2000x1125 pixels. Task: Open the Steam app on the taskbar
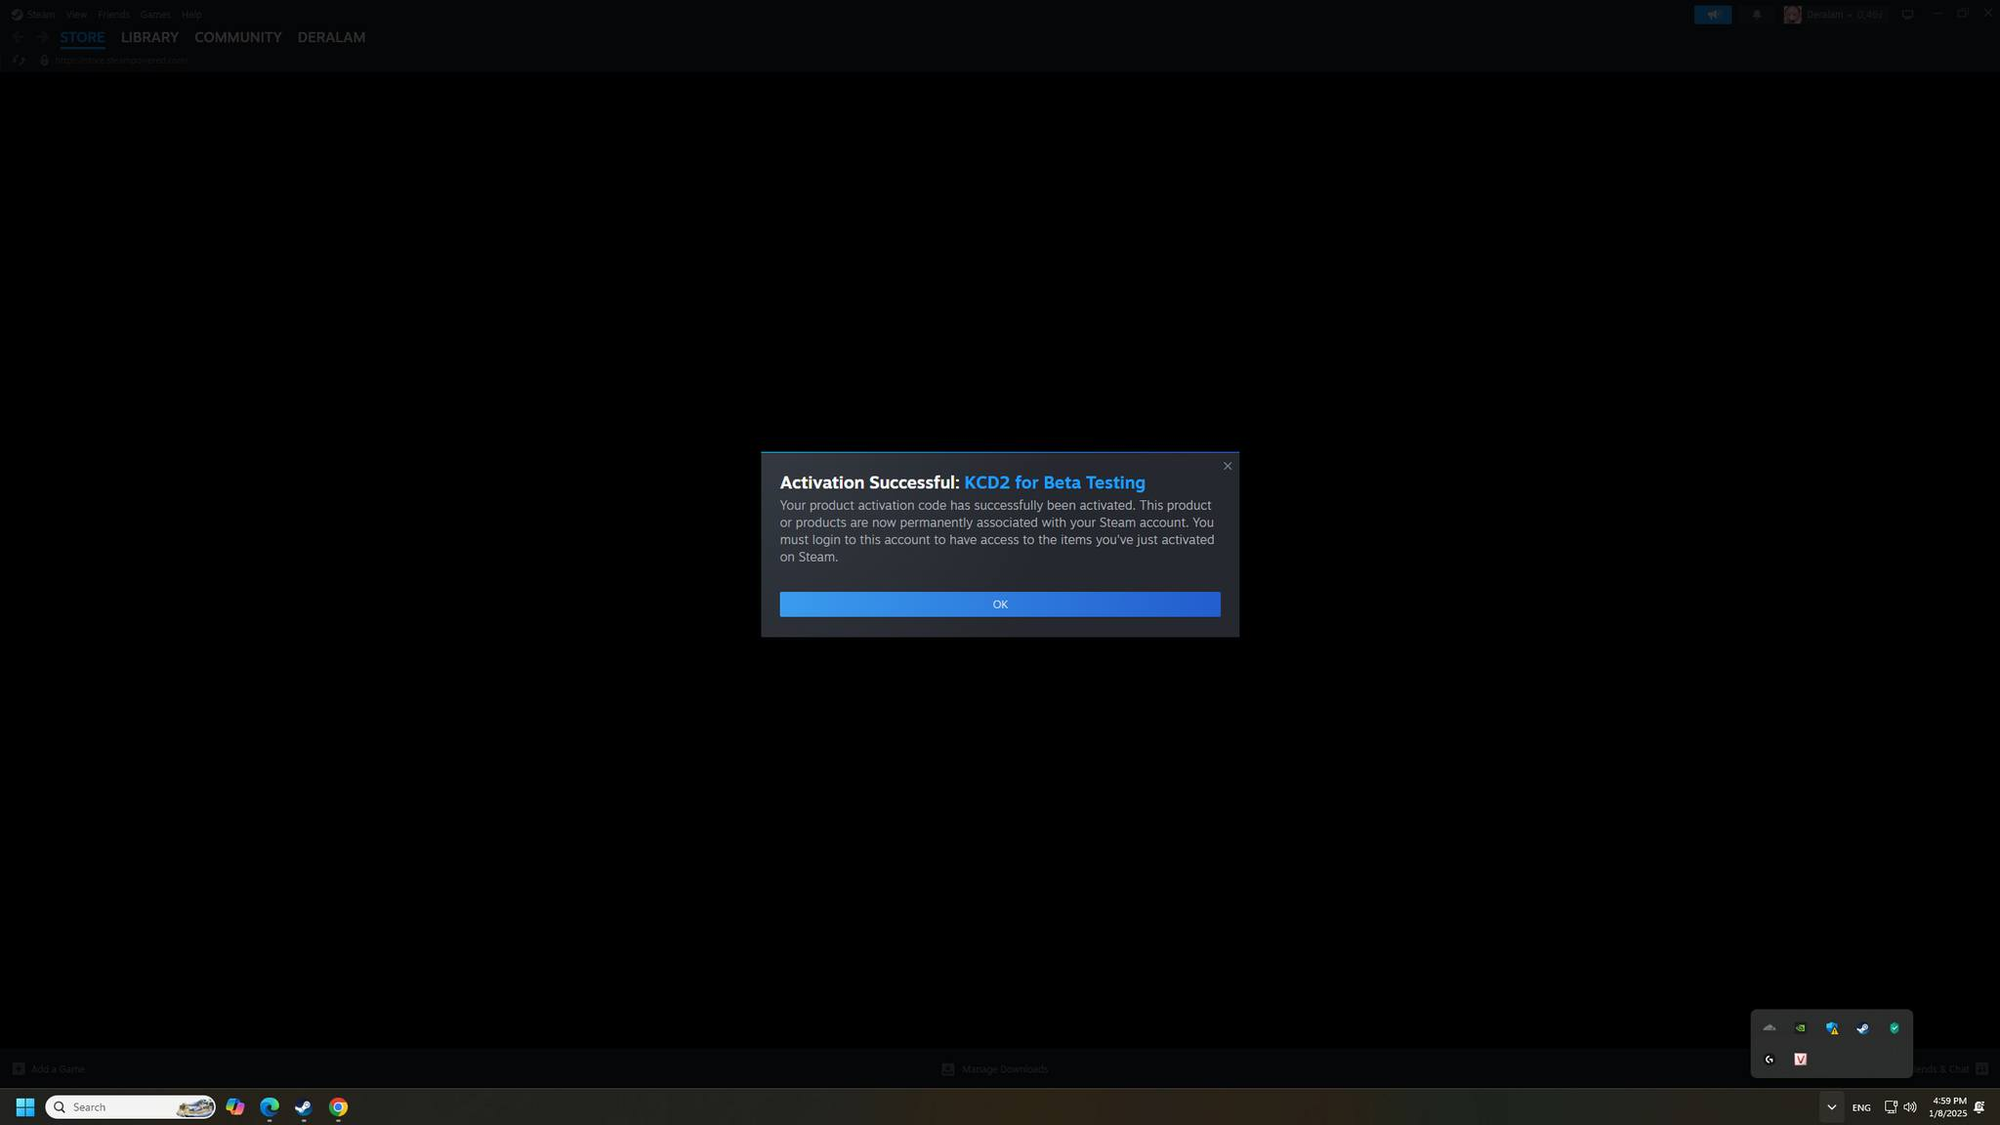[x=303, y=1107]
